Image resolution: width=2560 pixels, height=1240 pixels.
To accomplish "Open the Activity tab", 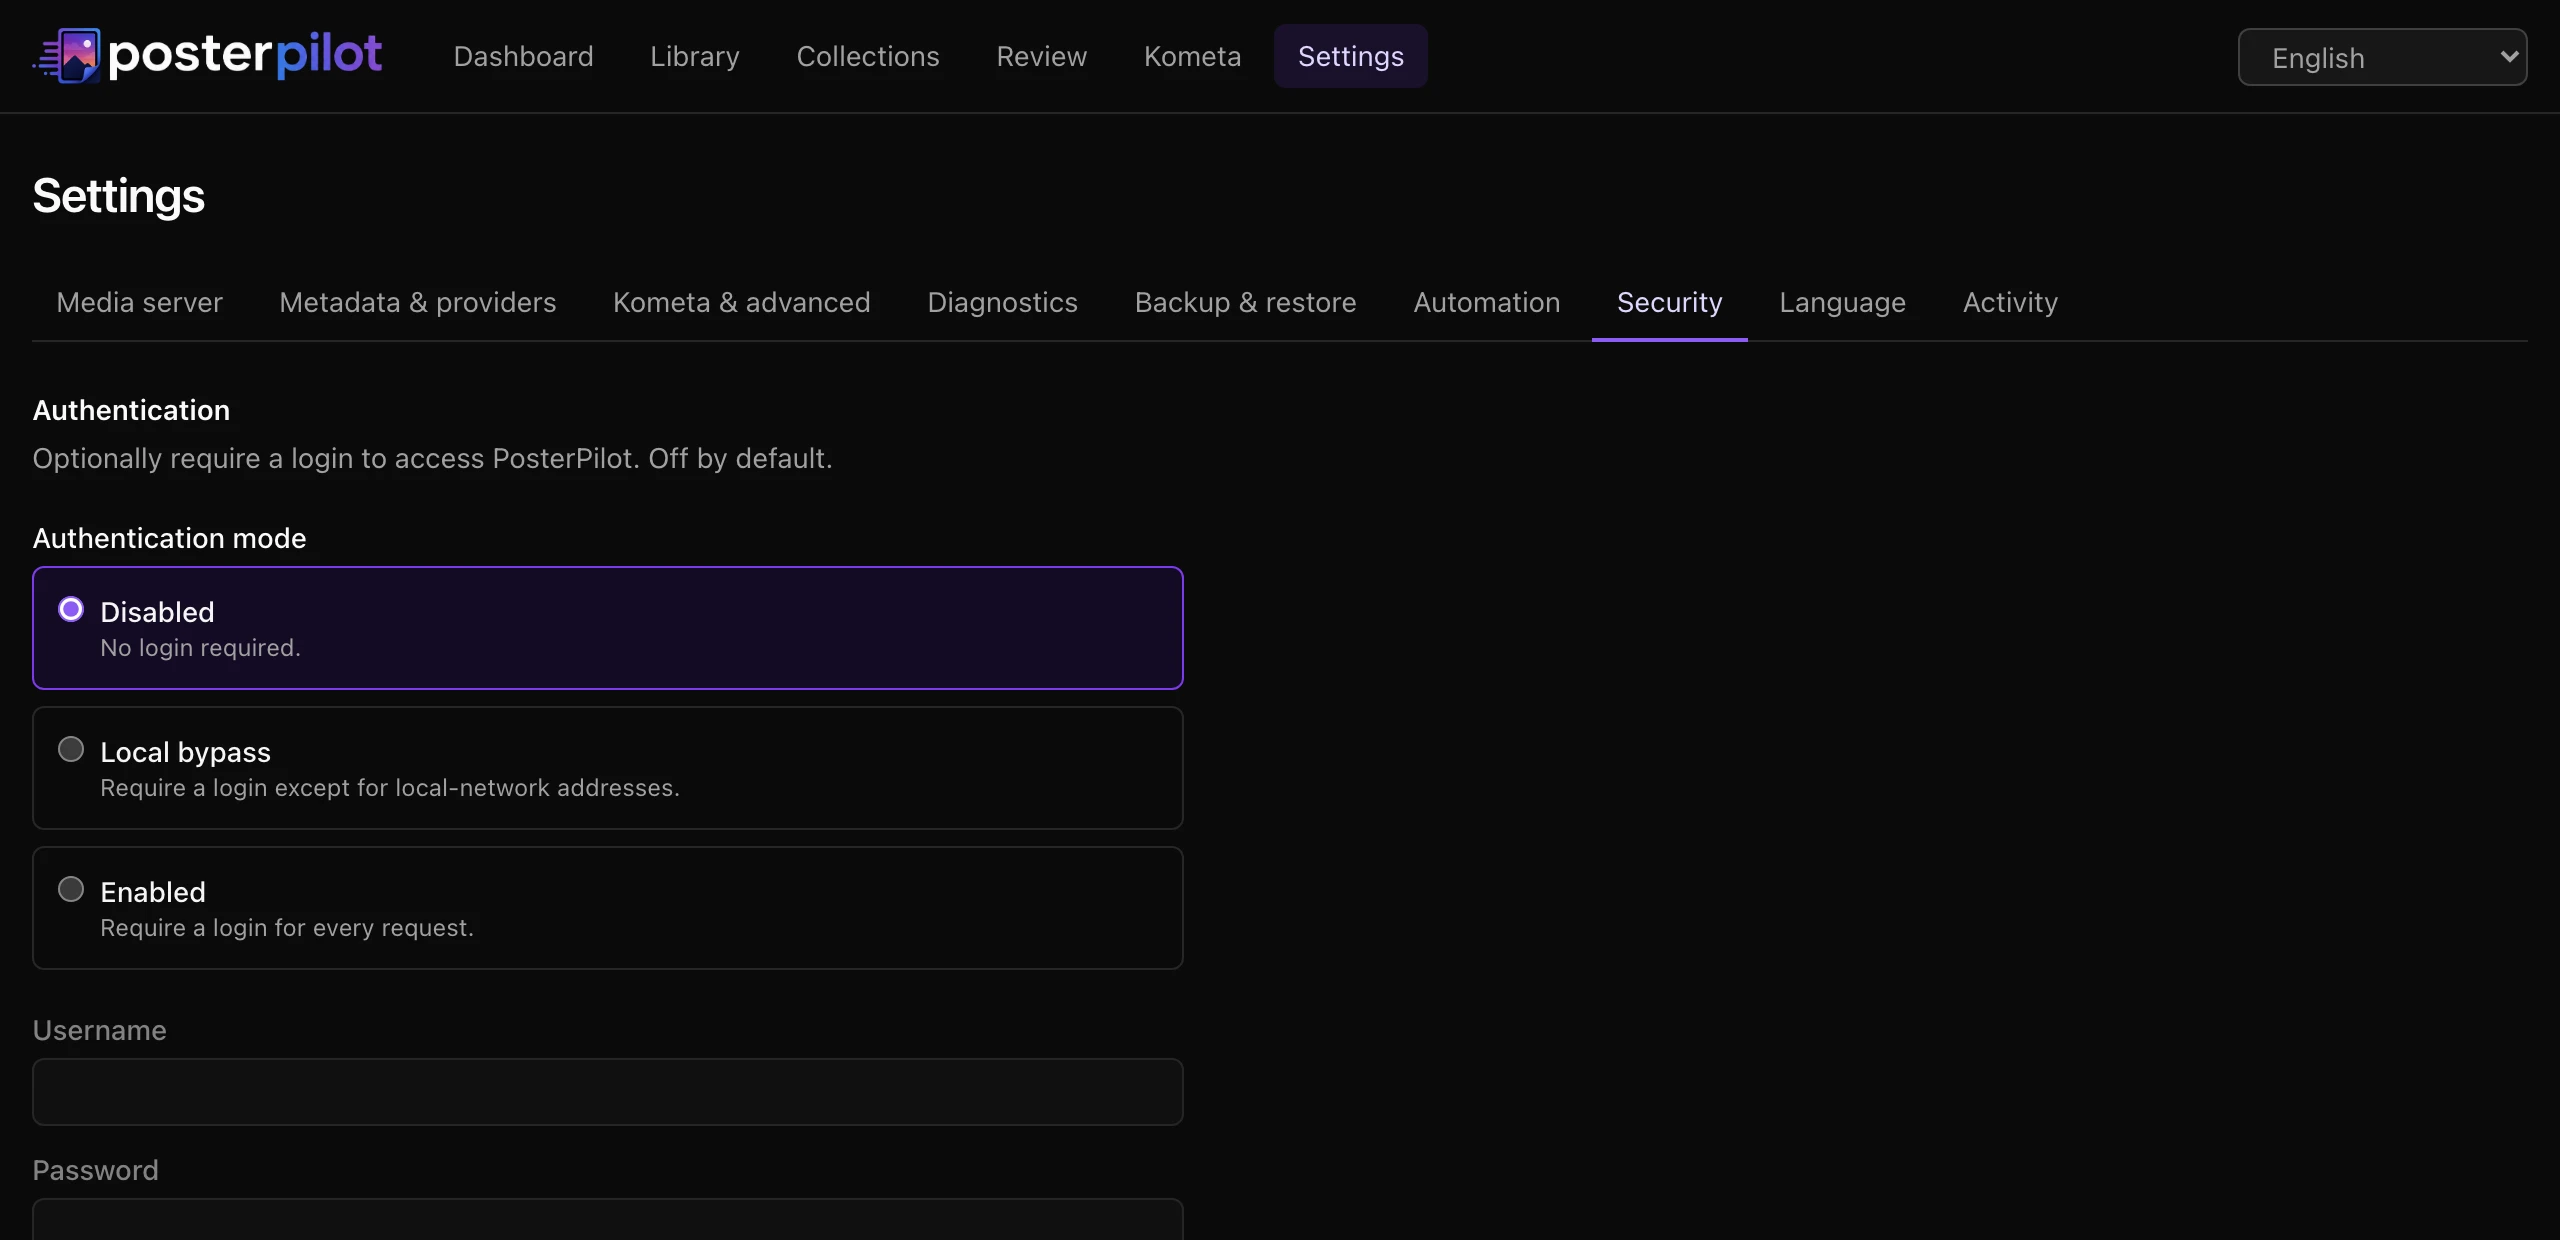I will pyautogui.click(x=2010, y=302).
